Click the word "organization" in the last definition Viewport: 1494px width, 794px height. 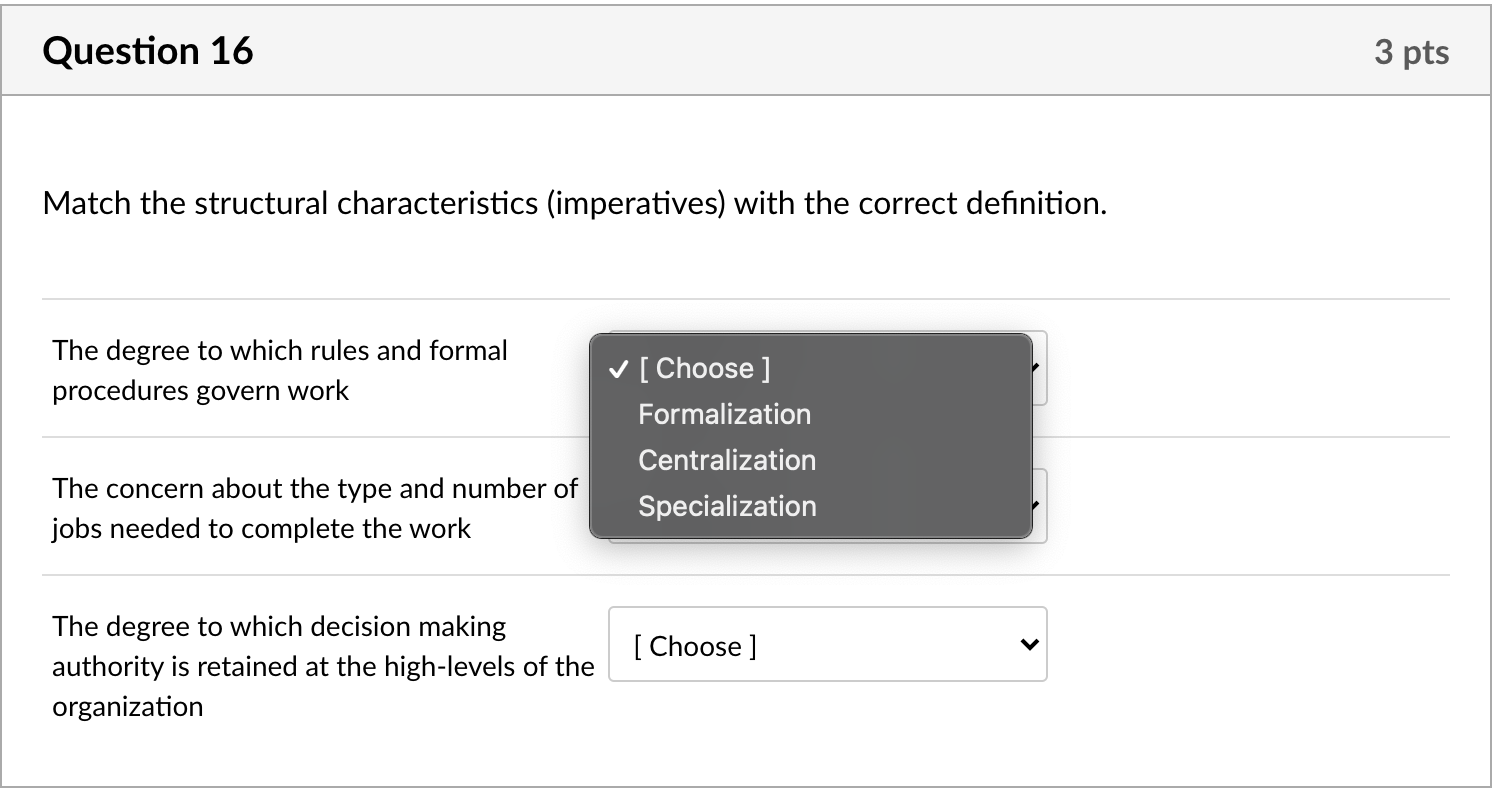coord(127,706)
